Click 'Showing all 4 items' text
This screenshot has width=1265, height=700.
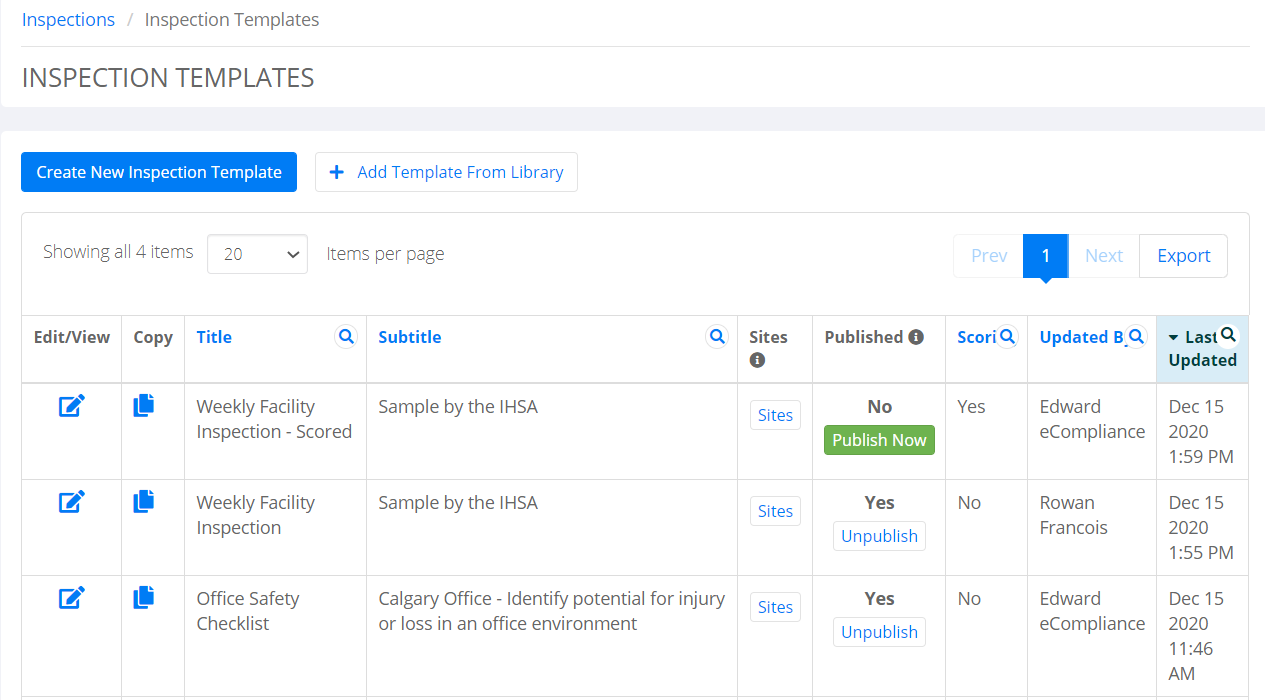[x=118, y=252]
